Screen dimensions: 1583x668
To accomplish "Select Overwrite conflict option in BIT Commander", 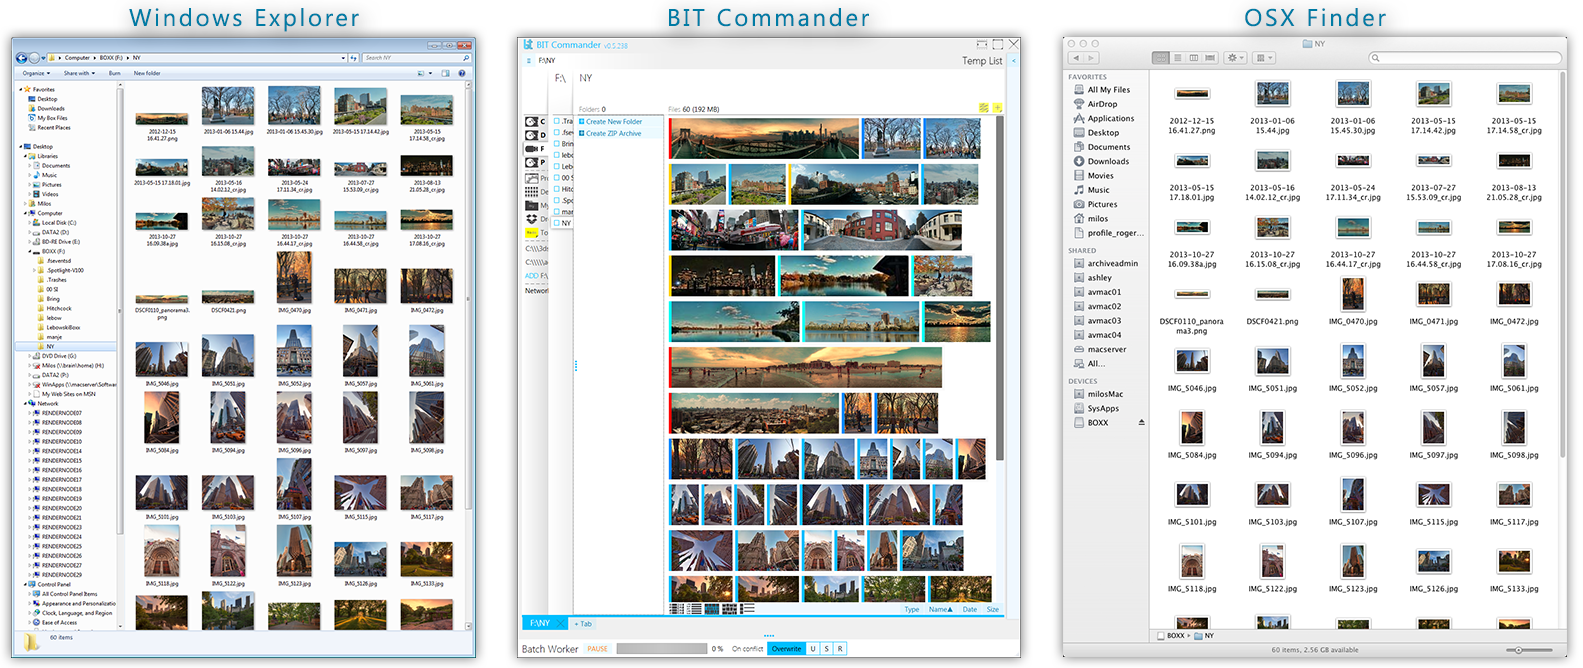I will [x=786, y=649].
